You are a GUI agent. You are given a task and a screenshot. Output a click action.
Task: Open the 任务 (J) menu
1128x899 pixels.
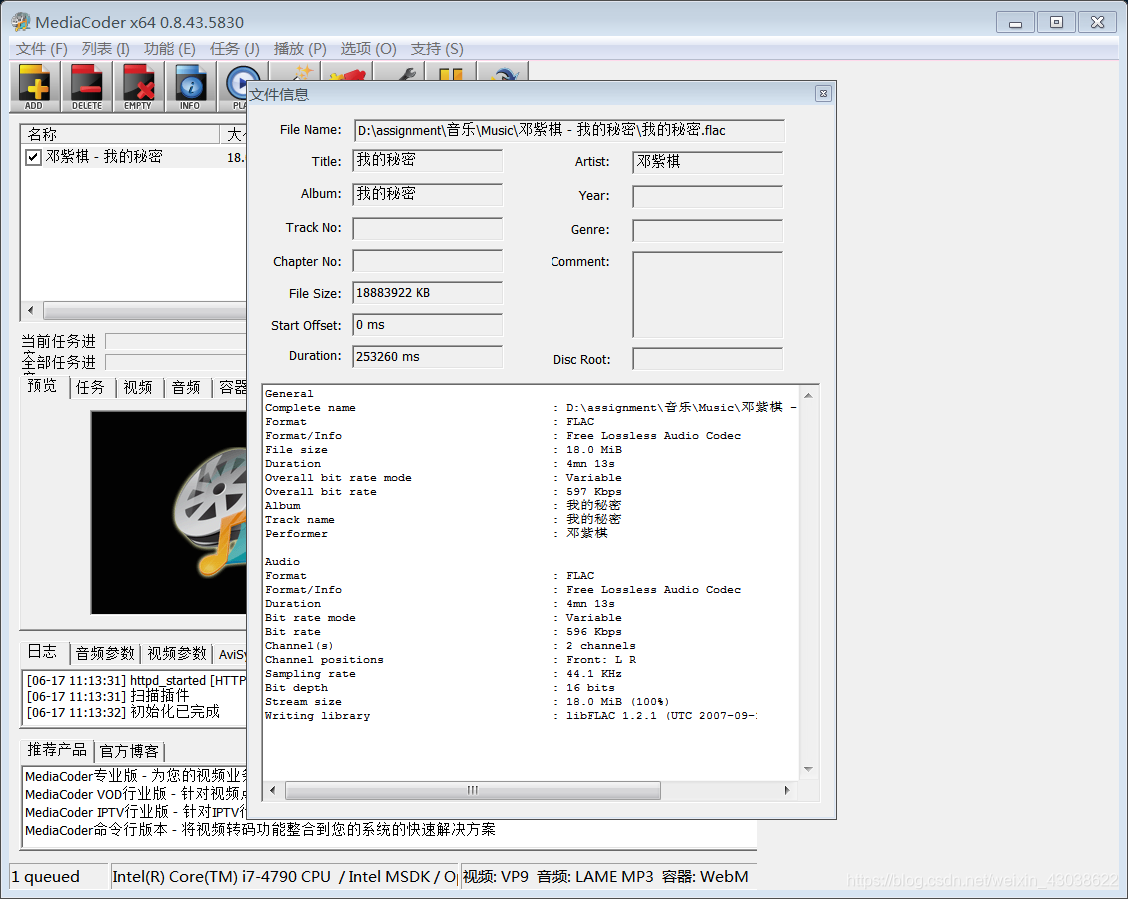(x=235, y=49)
